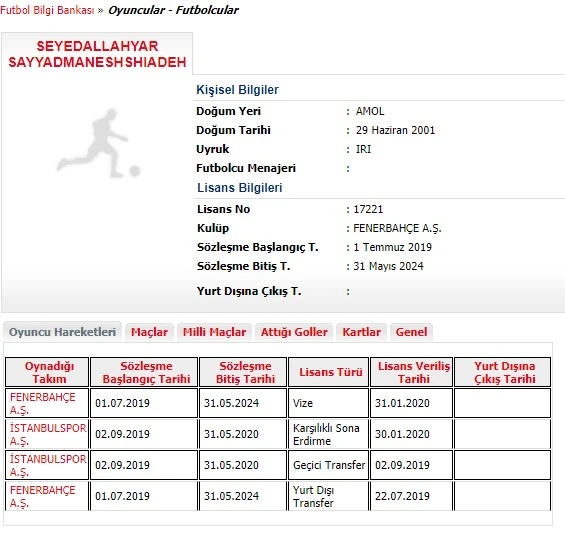Image resolution: width=565 pixels, height=537 pixels.
Task: Switch to the Maçlar tab
Action: [x=149, y=332]
